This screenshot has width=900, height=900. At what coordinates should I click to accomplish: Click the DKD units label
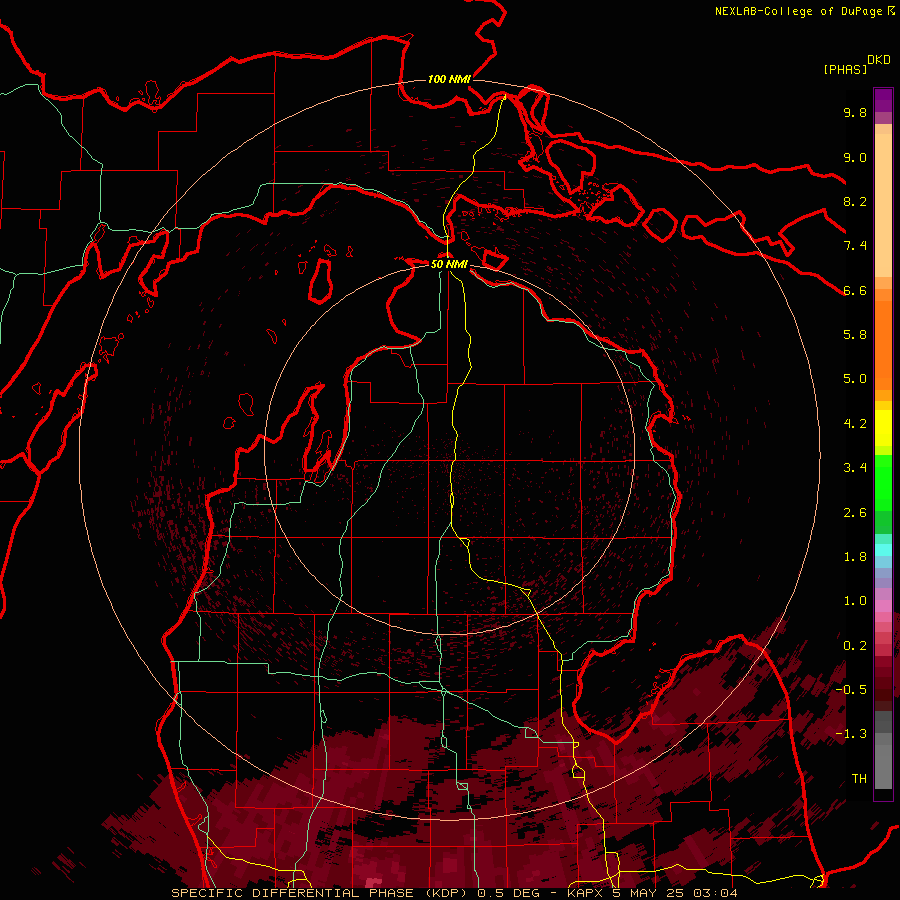click(x=878, y=60)
